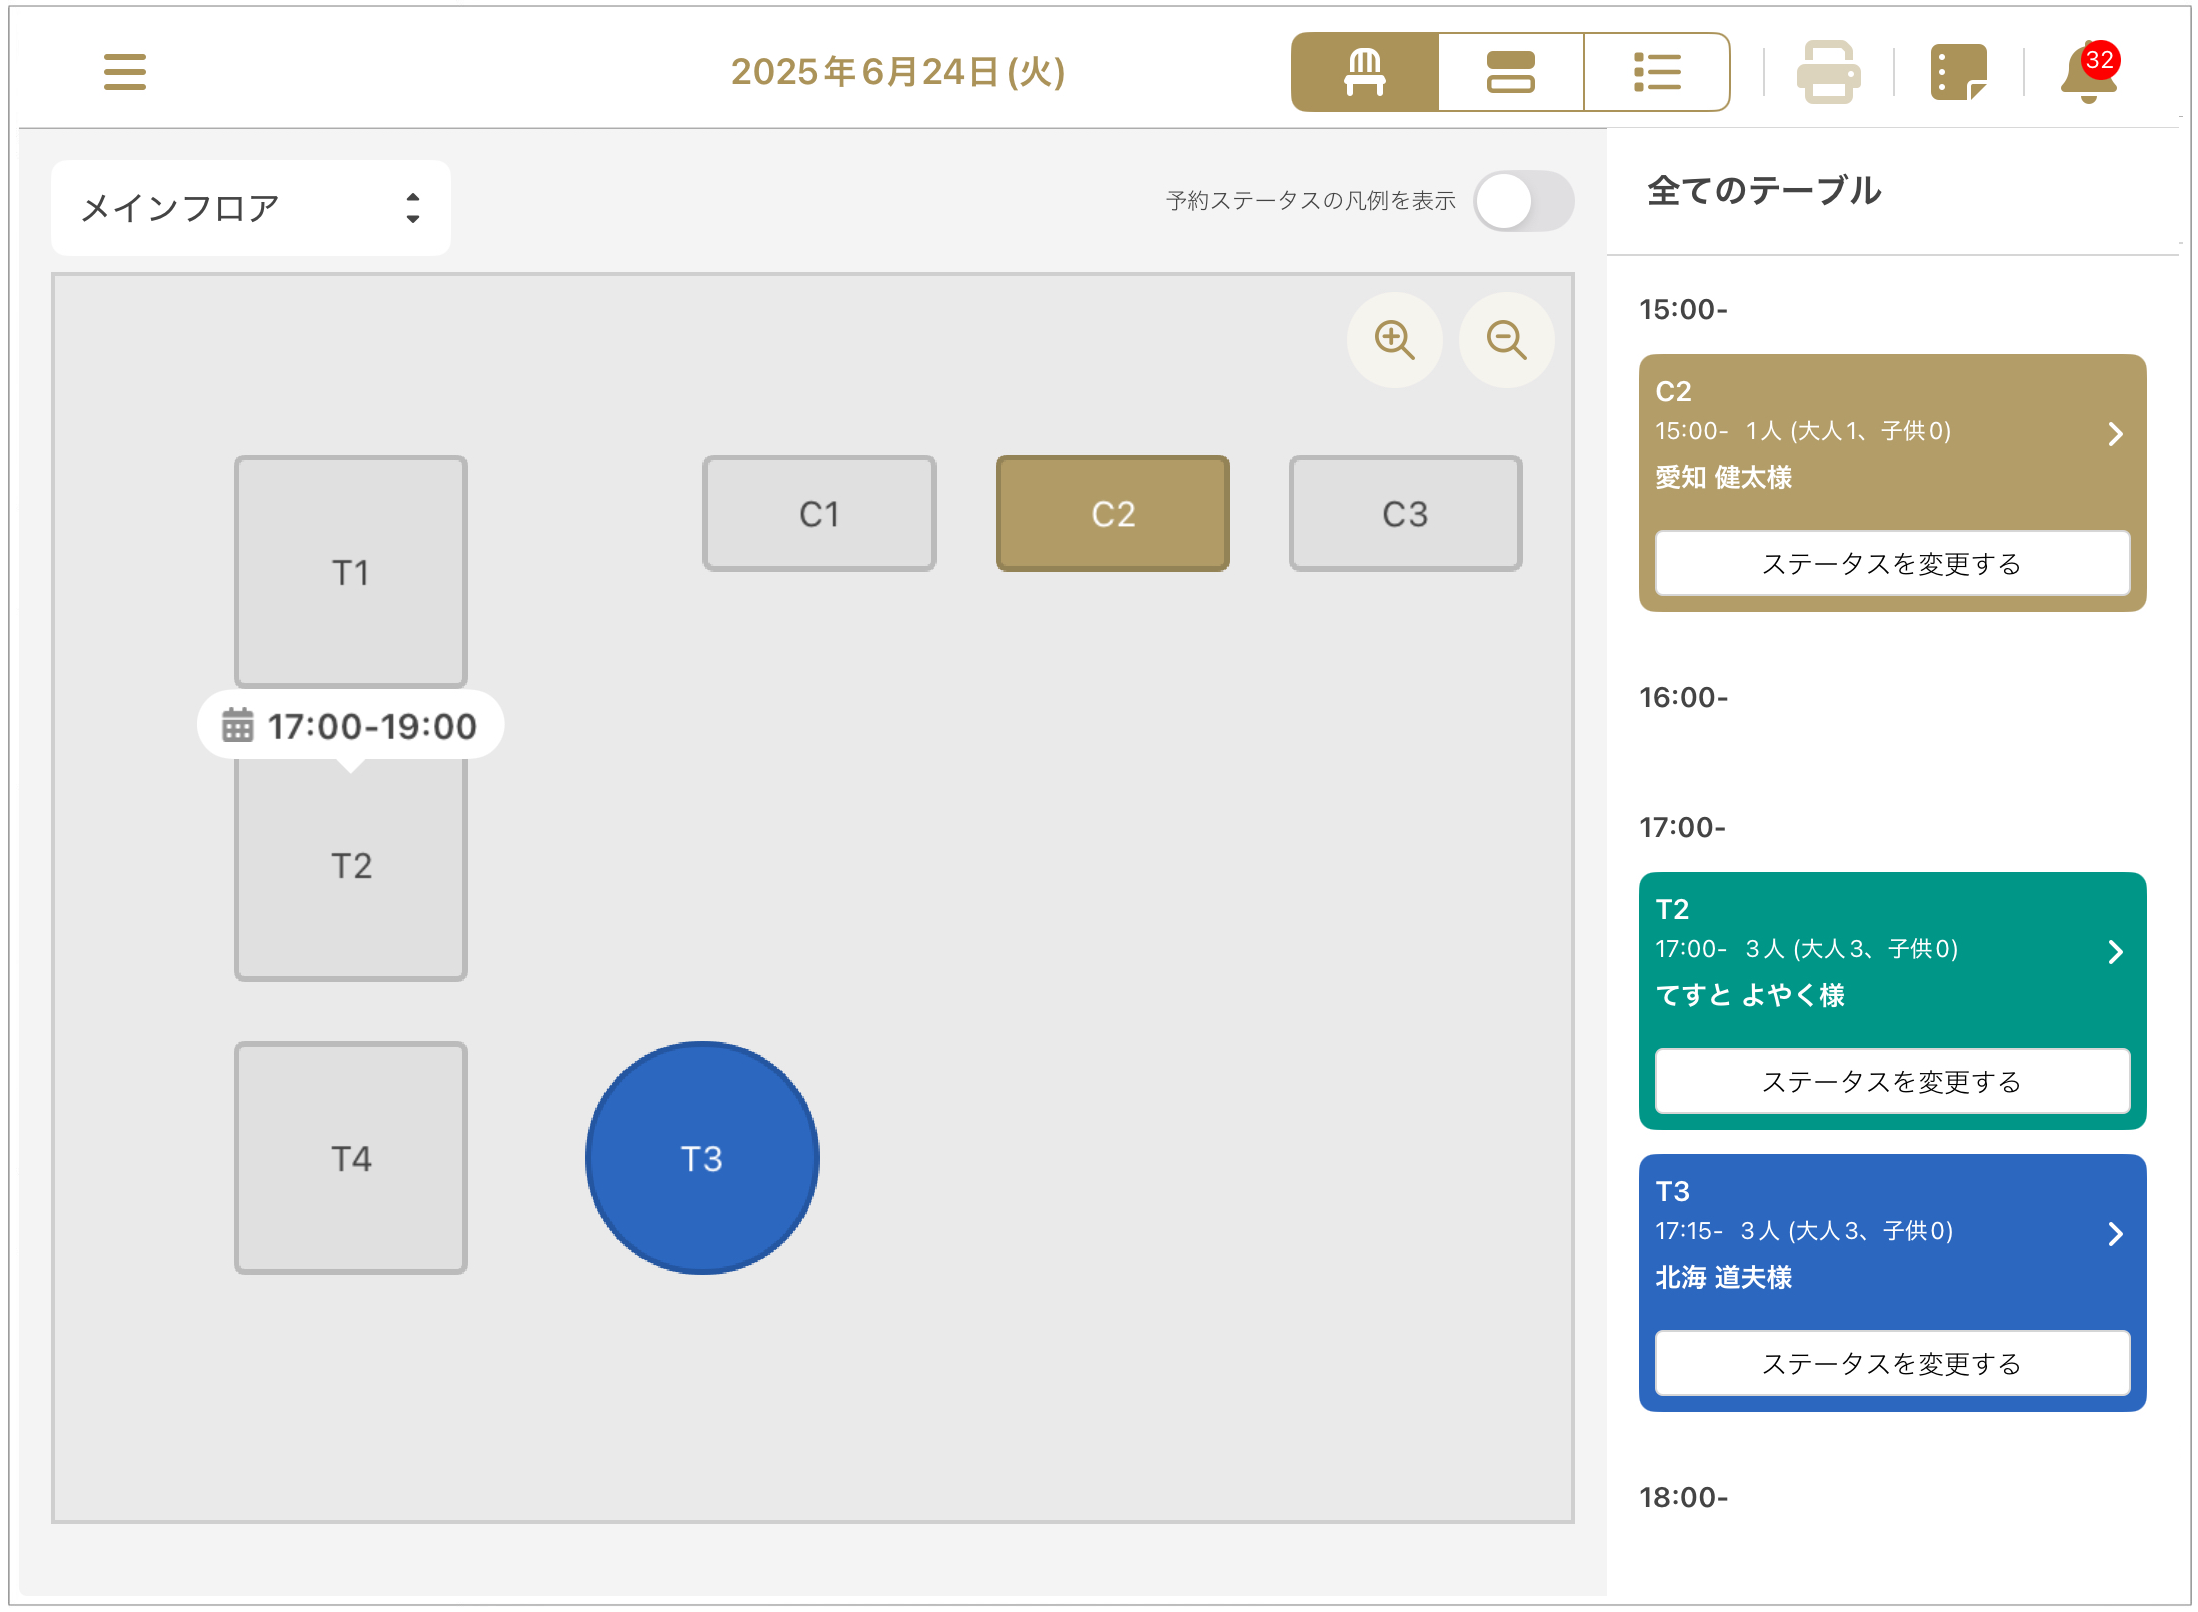Switch to the timeline rows view tab

(1510, 72)
